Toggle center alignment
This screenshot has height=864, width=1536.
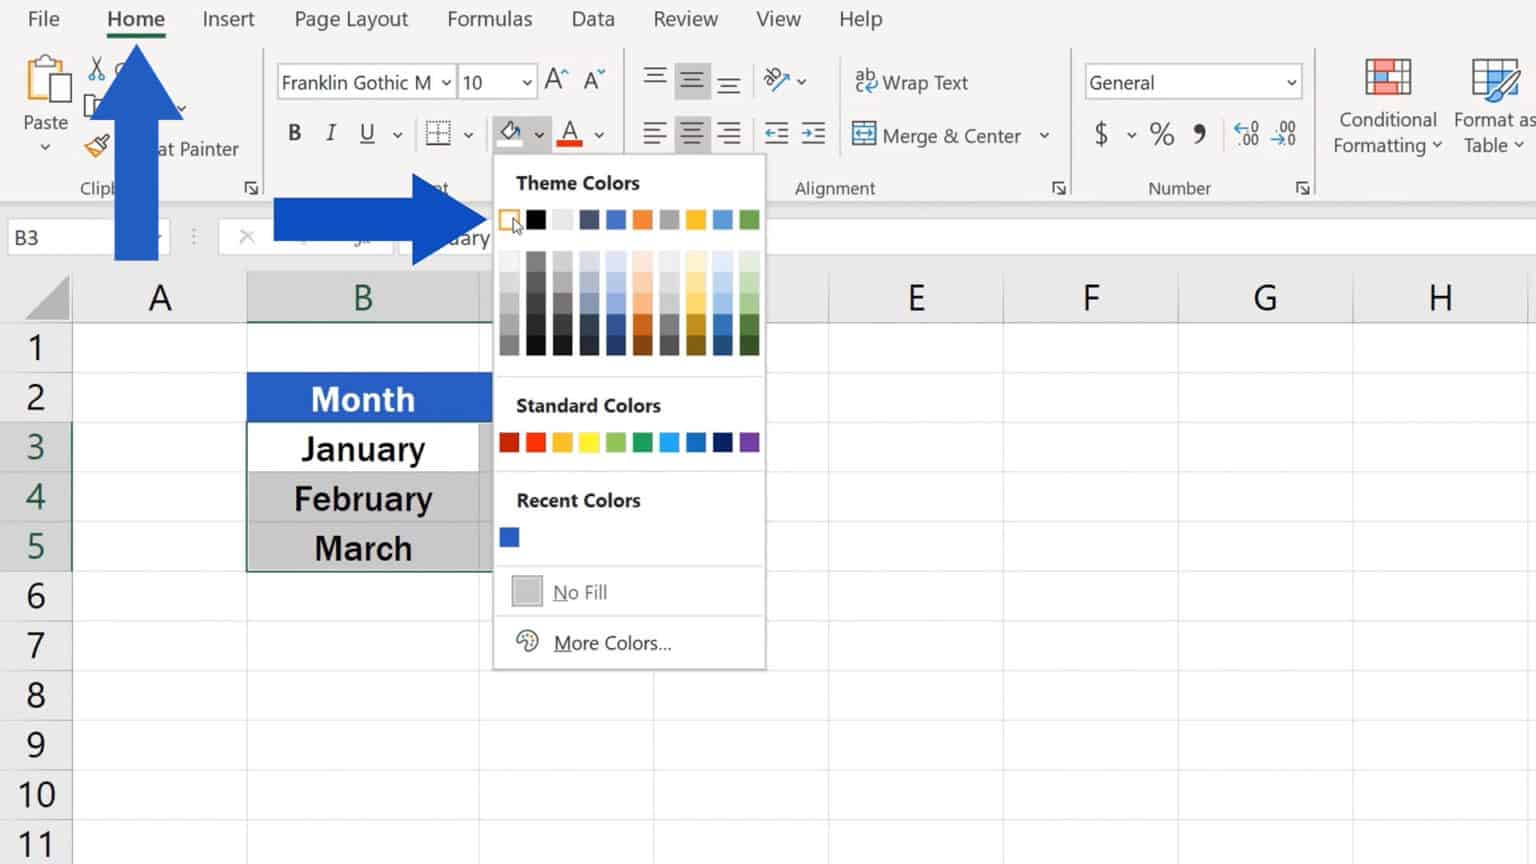[693, 133]
